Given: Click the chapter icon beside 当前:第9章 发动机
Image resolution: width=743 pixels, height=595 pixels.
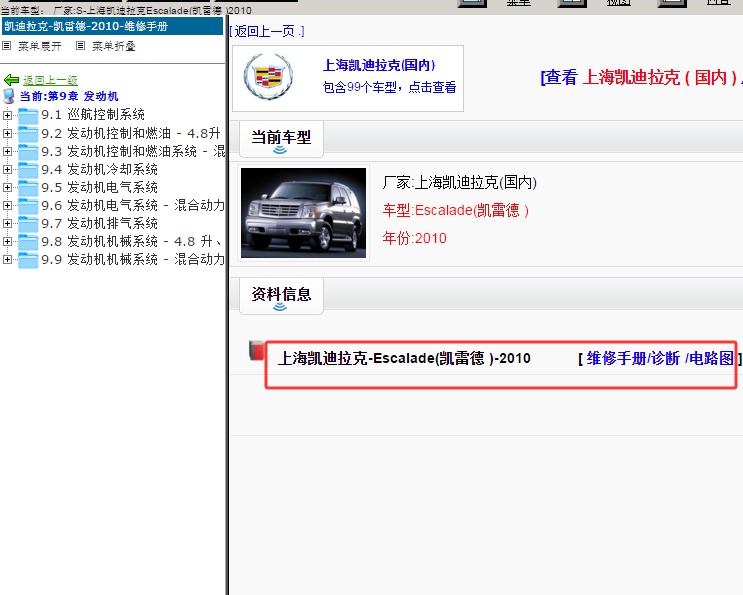Looking at the screenshot, I should [x=9, y=96].
